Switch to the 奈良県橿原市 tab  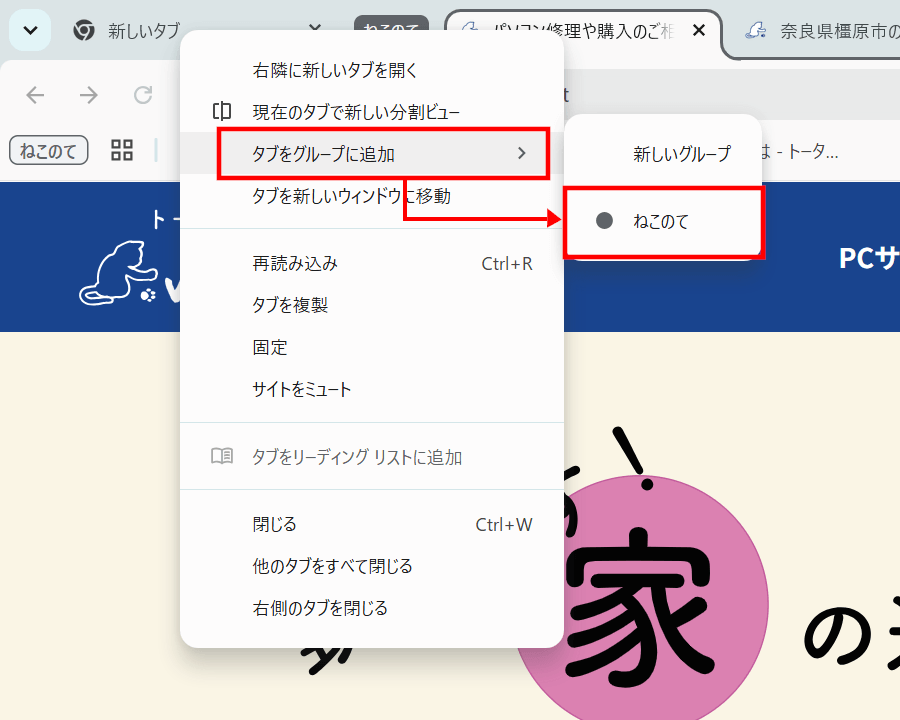coord(822,31)
